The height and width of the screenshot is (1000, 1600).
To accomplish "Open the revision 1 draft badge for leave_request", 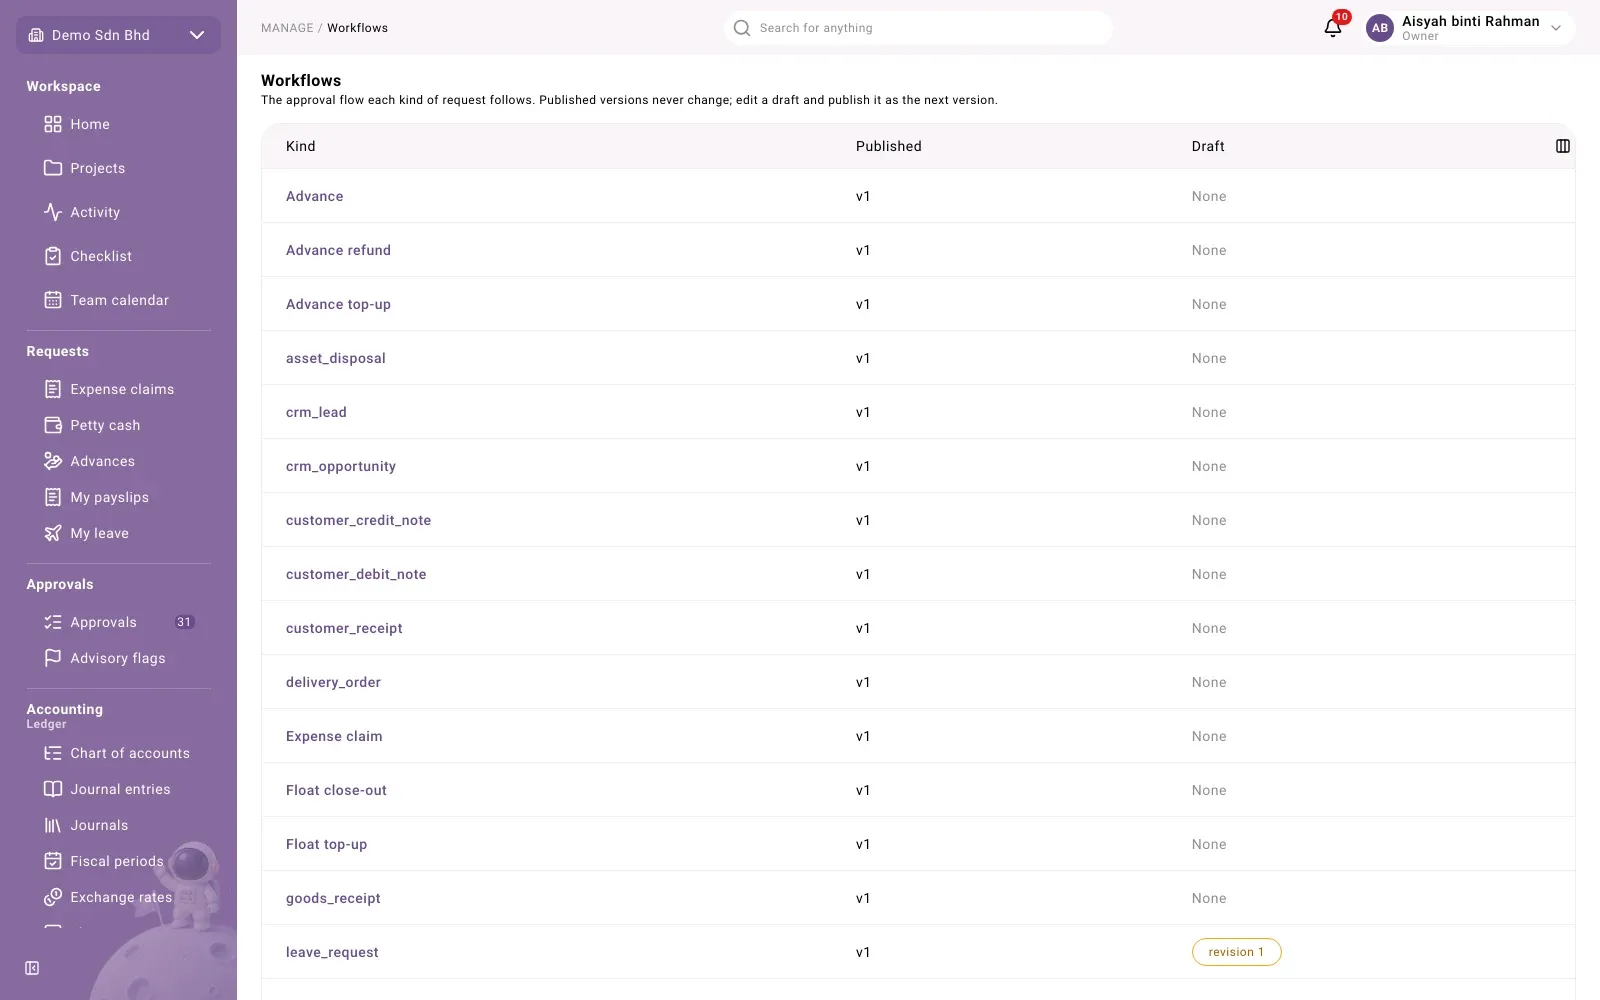I will click(x=1236, y=952).
